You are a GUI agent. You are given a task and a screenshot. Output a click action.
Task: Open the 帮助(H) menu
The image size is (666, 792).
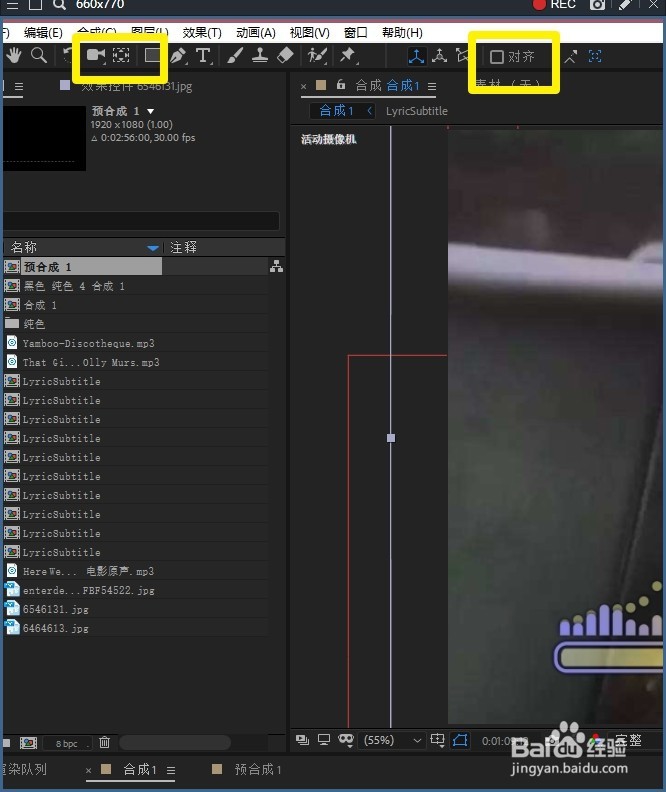[x=402, y=33]
